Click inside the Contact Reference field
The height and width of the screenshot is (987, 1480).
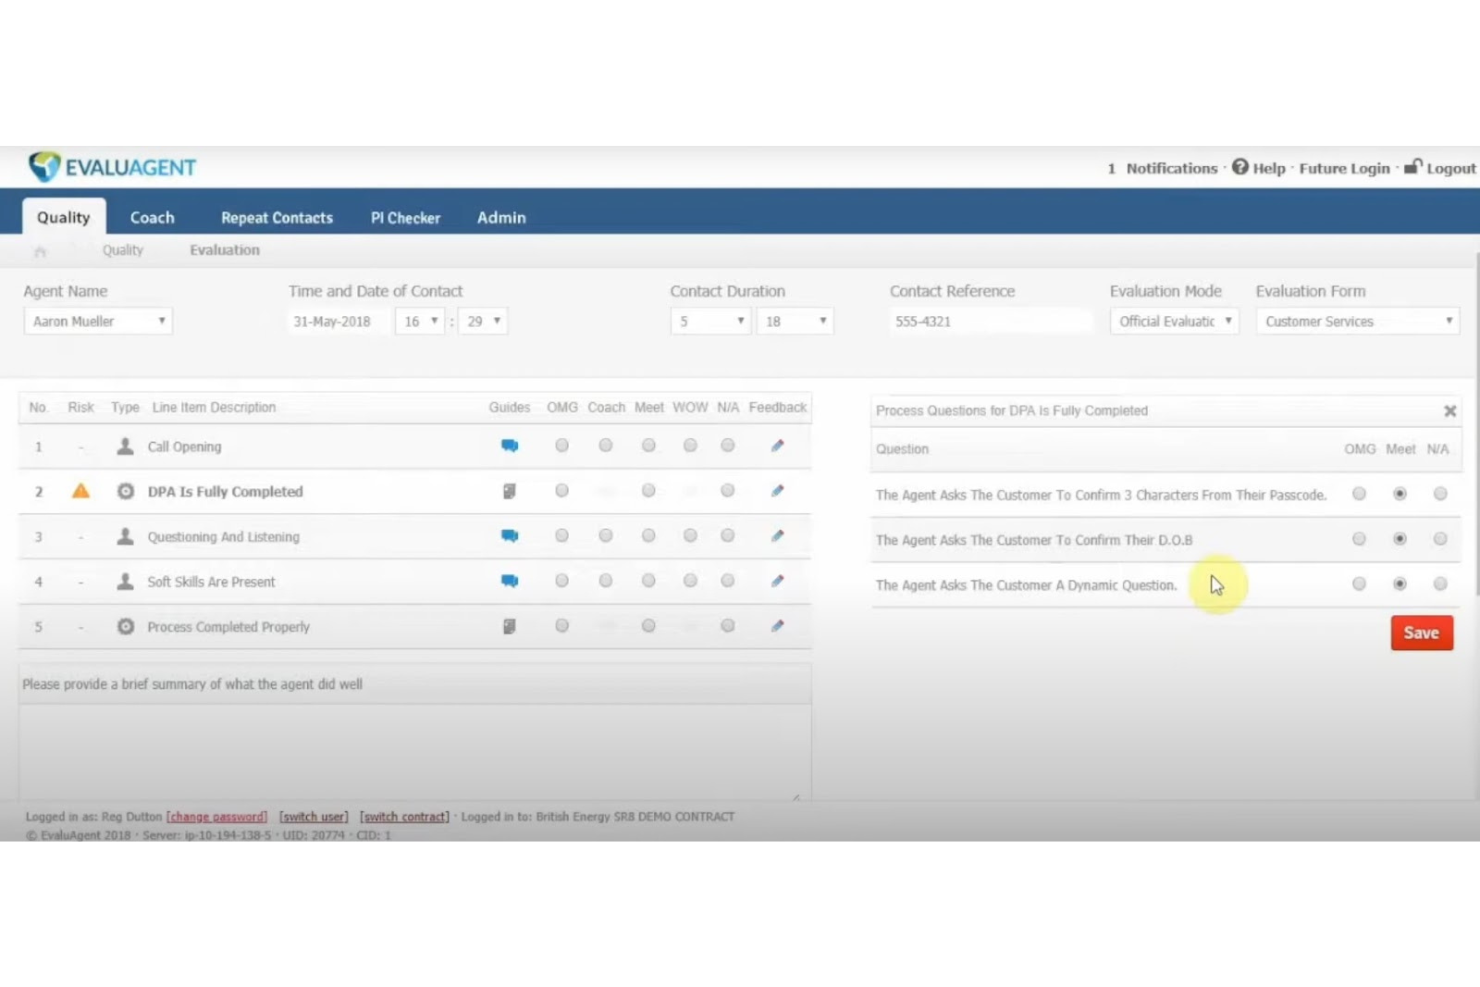pyautogui.click(x=989, y=320)
